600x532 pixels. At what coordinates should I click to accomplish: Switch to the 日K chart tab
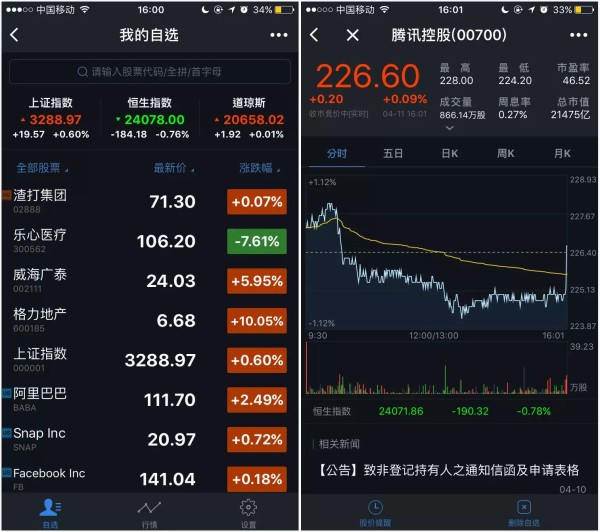(450, 153)
